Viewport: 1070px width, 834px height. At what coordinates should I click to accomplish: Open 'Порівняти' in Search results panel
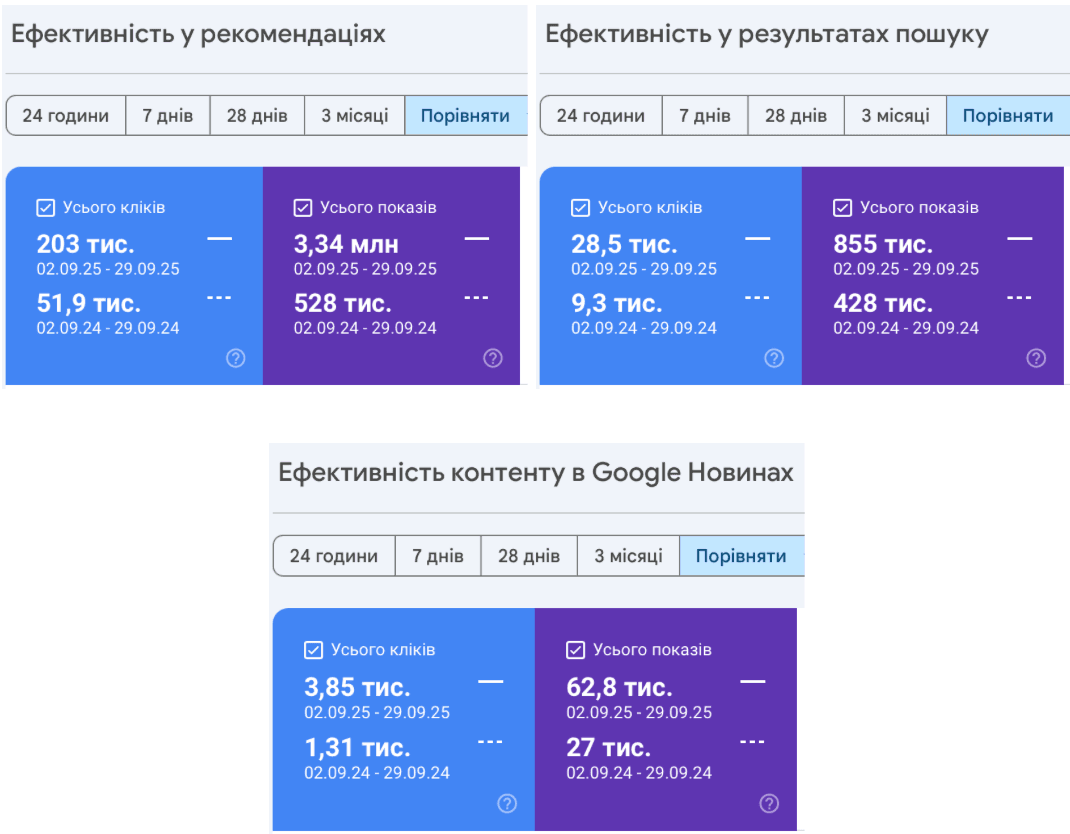[x=1007, y=116]
